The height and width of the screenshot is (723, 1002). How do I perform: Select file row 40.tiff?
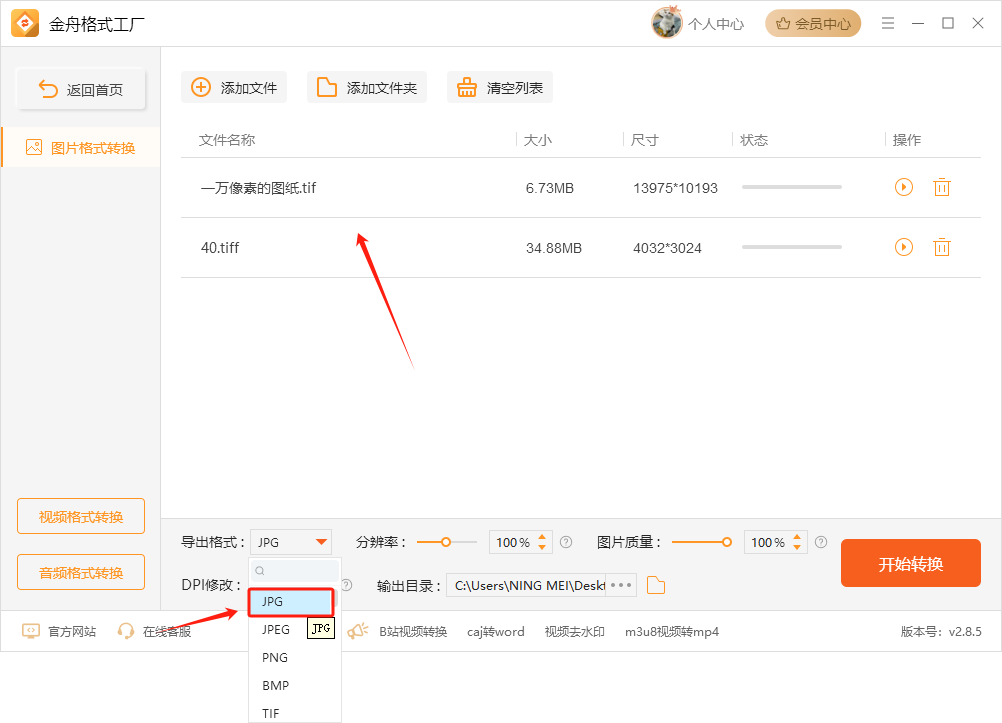coord(581,247)
